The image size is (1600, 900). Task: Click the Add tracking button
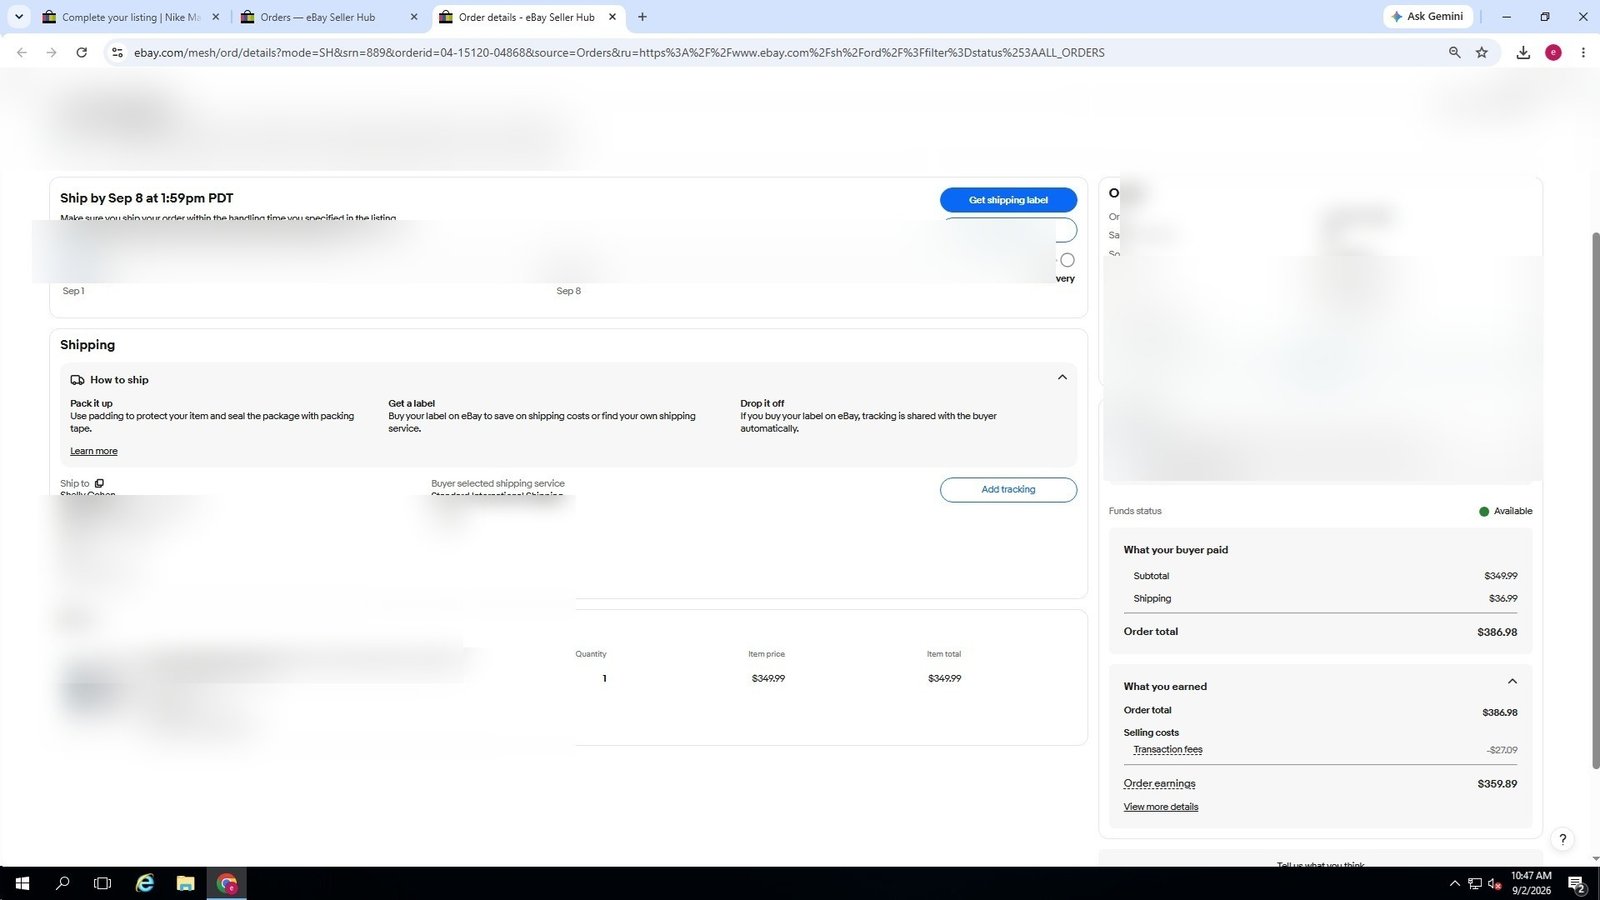coord(1008,489)
